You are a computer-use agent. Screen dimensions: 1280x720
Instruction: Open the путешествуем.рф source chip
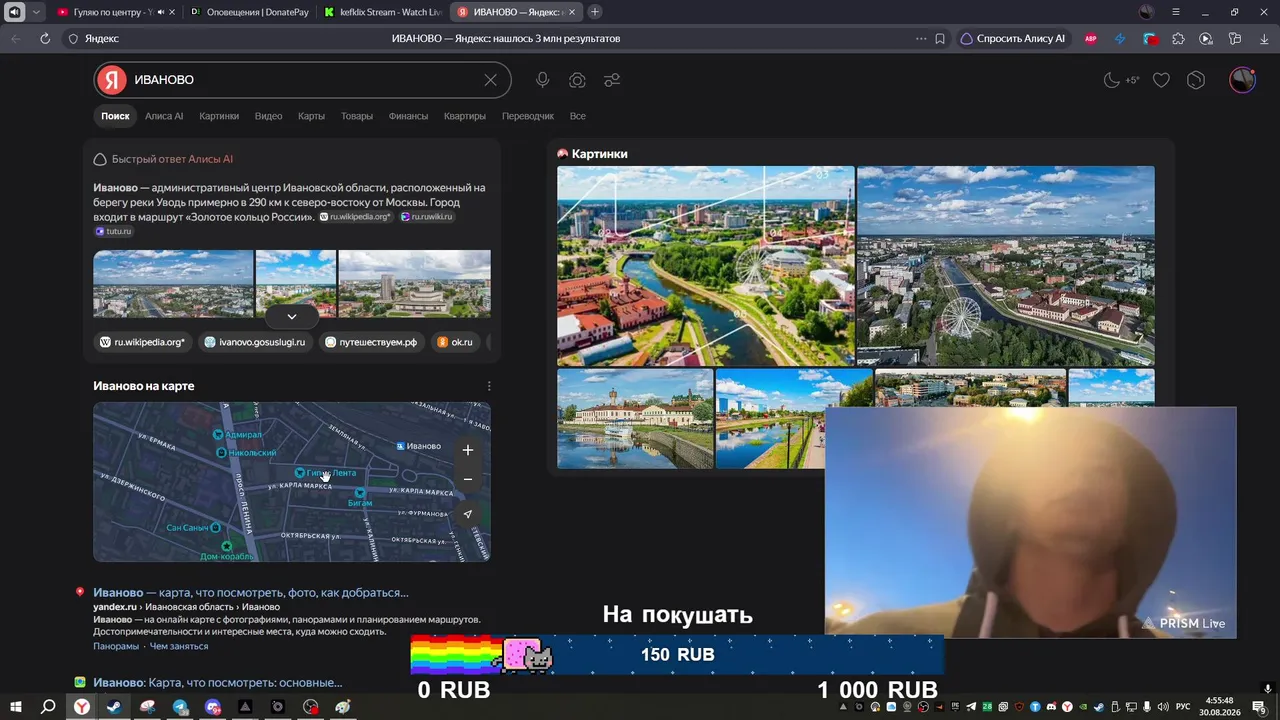point(371,342)
